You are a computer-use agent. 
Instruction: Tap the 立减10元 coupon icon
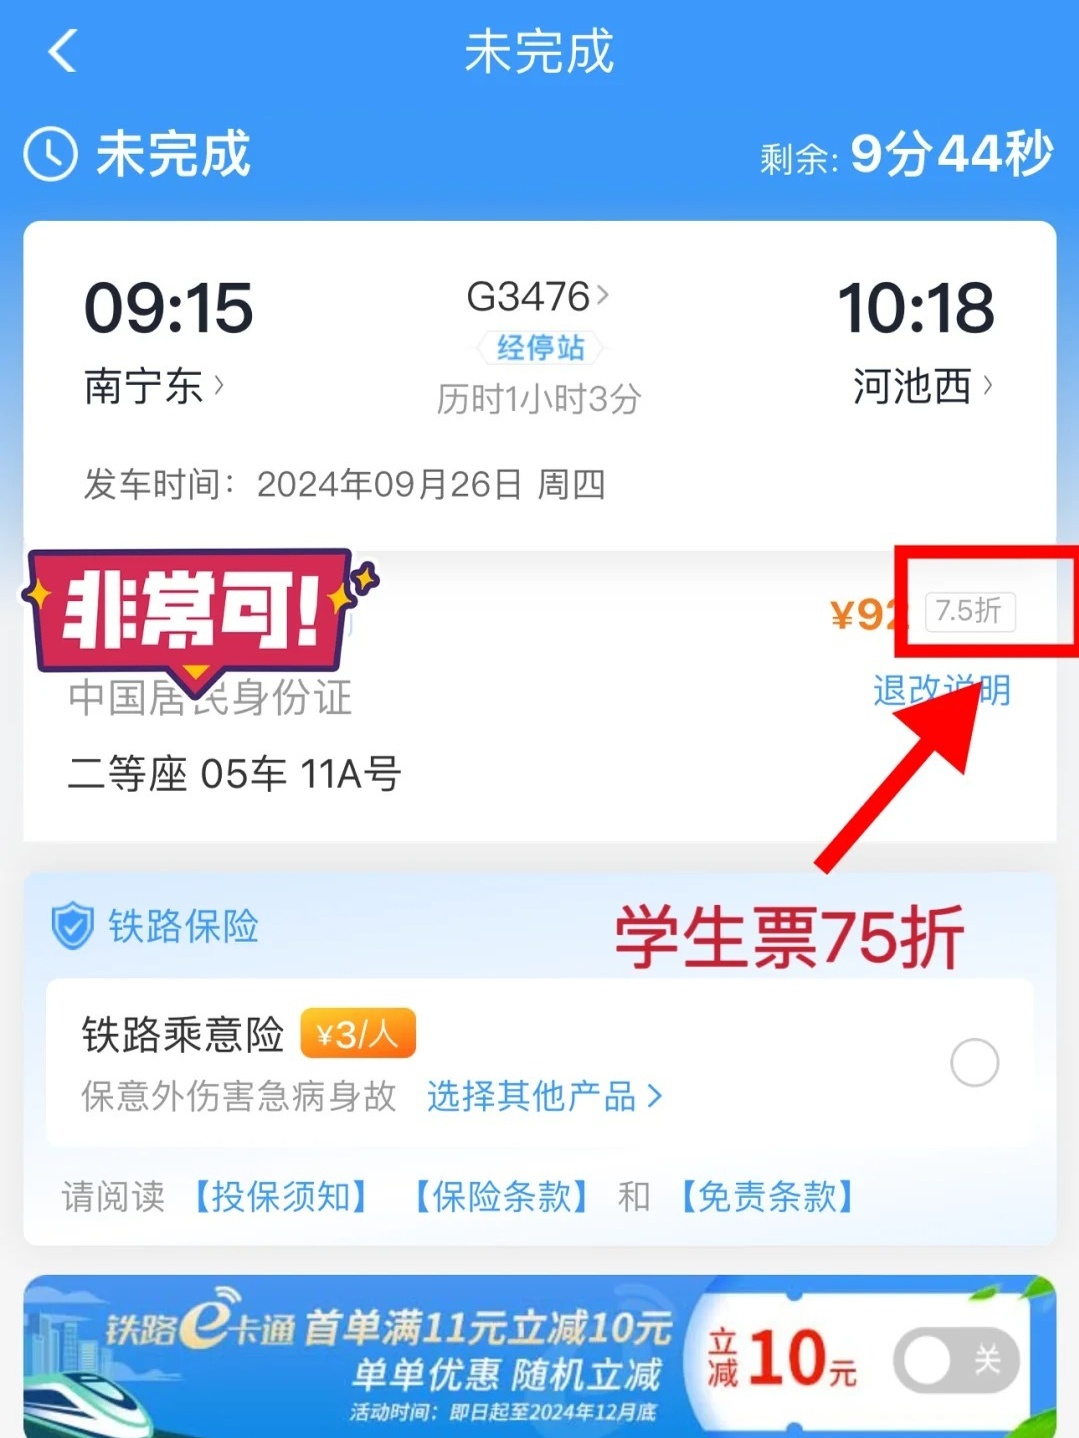click(x=782, y=1358)
